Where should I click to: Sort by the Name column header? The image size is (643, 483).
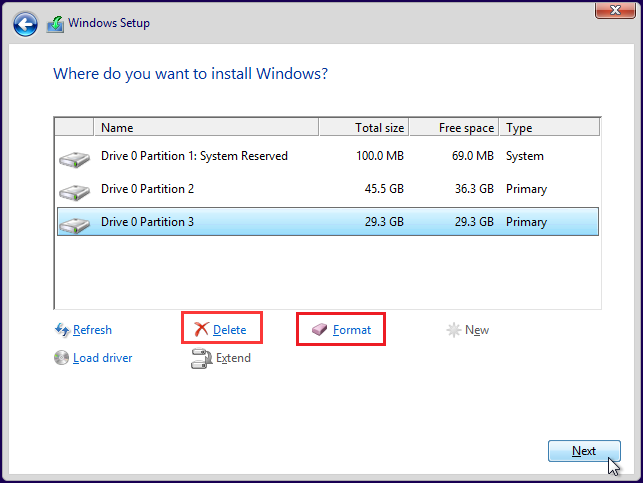click(x=206, y=128)
